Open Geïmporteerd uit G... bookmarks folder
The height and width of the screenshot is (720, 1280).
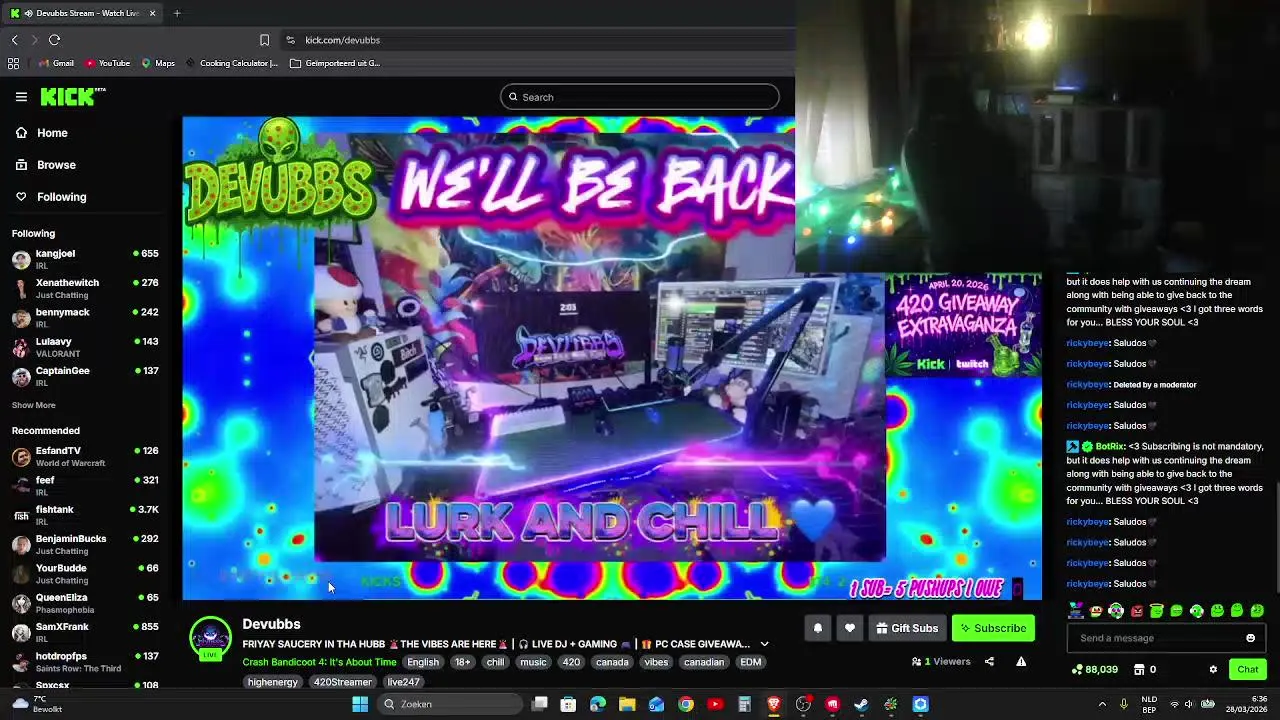[x=335, y=63]
